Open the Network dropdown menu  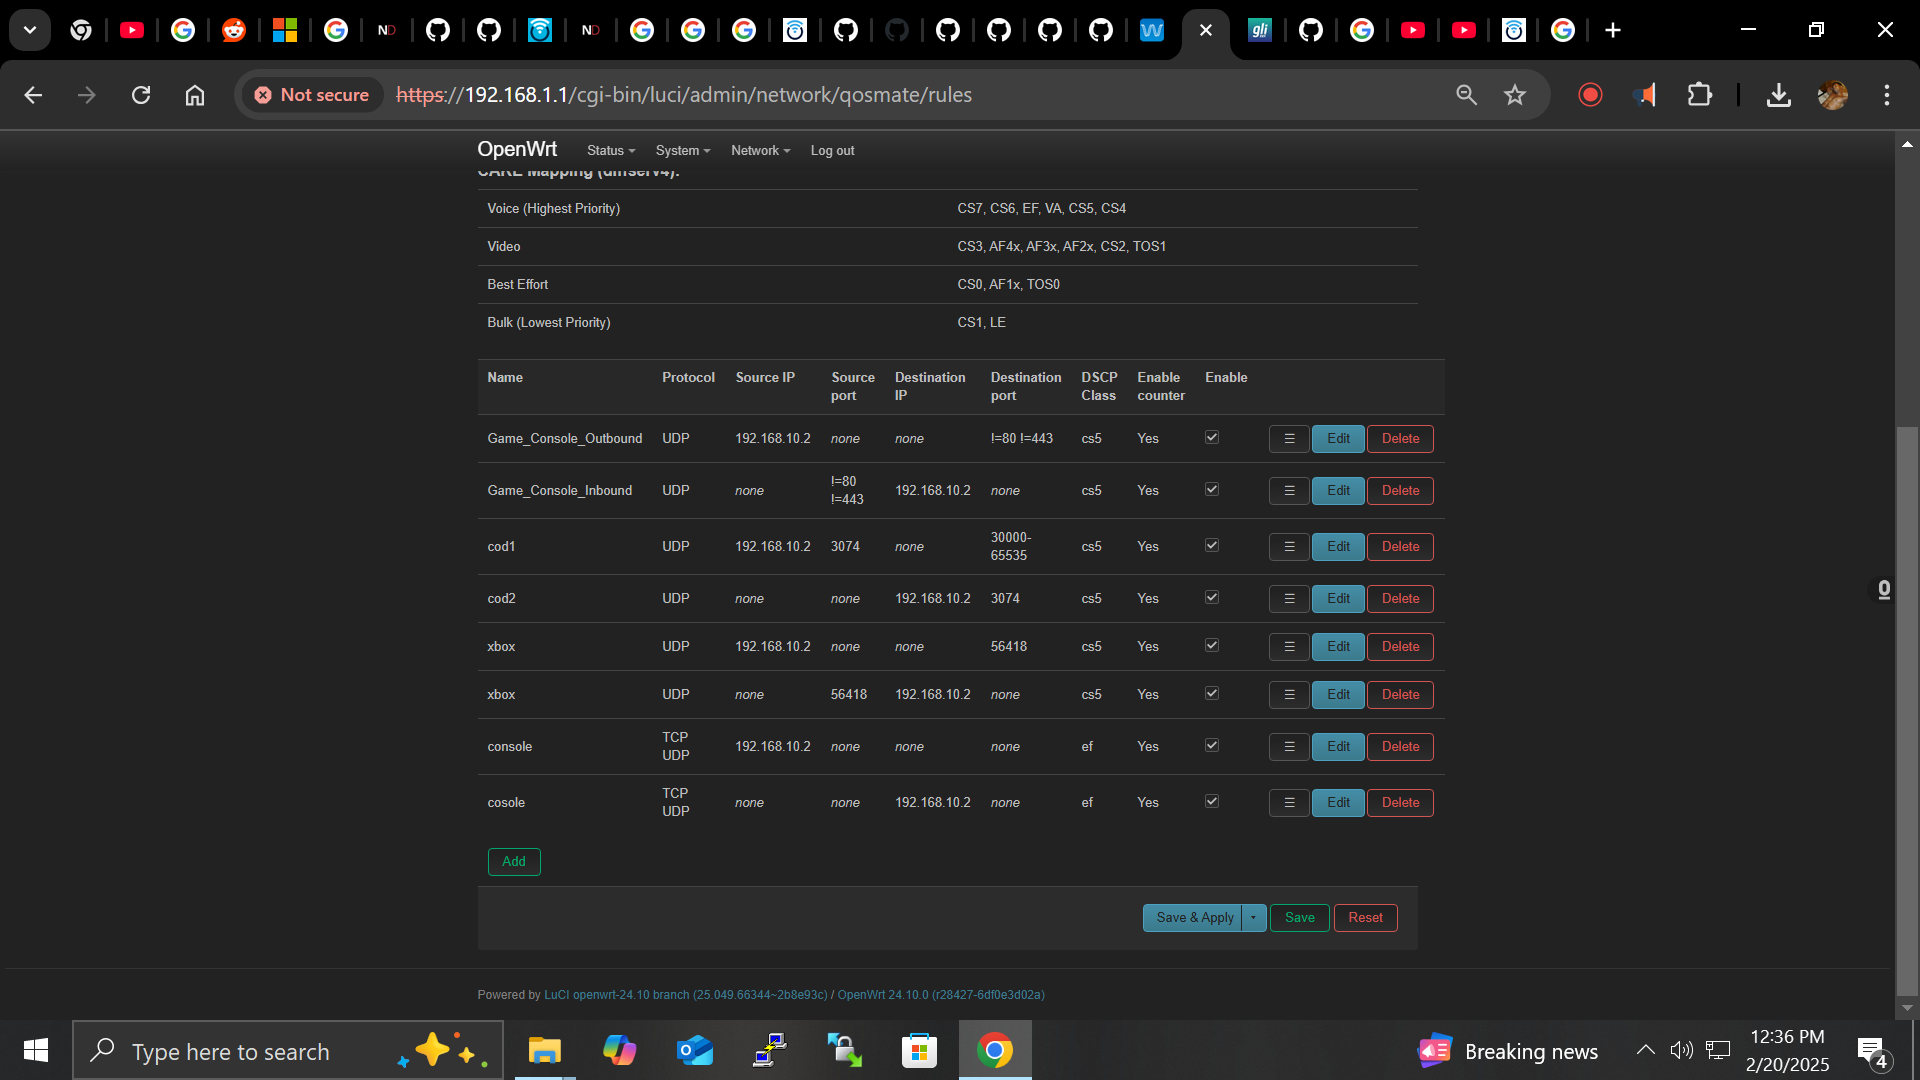[759, 150]
